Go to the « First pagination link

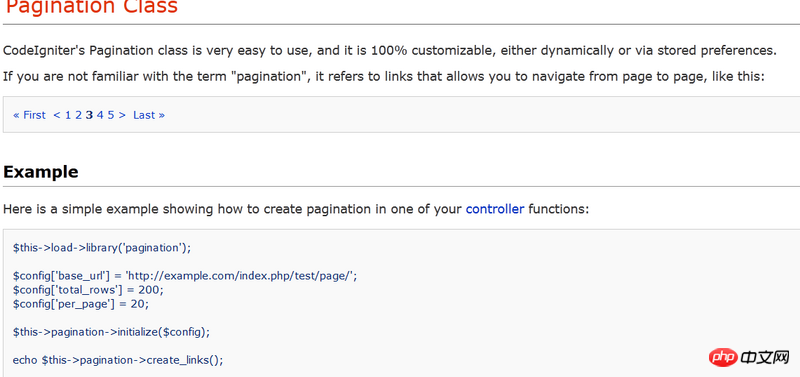(29, 115)
